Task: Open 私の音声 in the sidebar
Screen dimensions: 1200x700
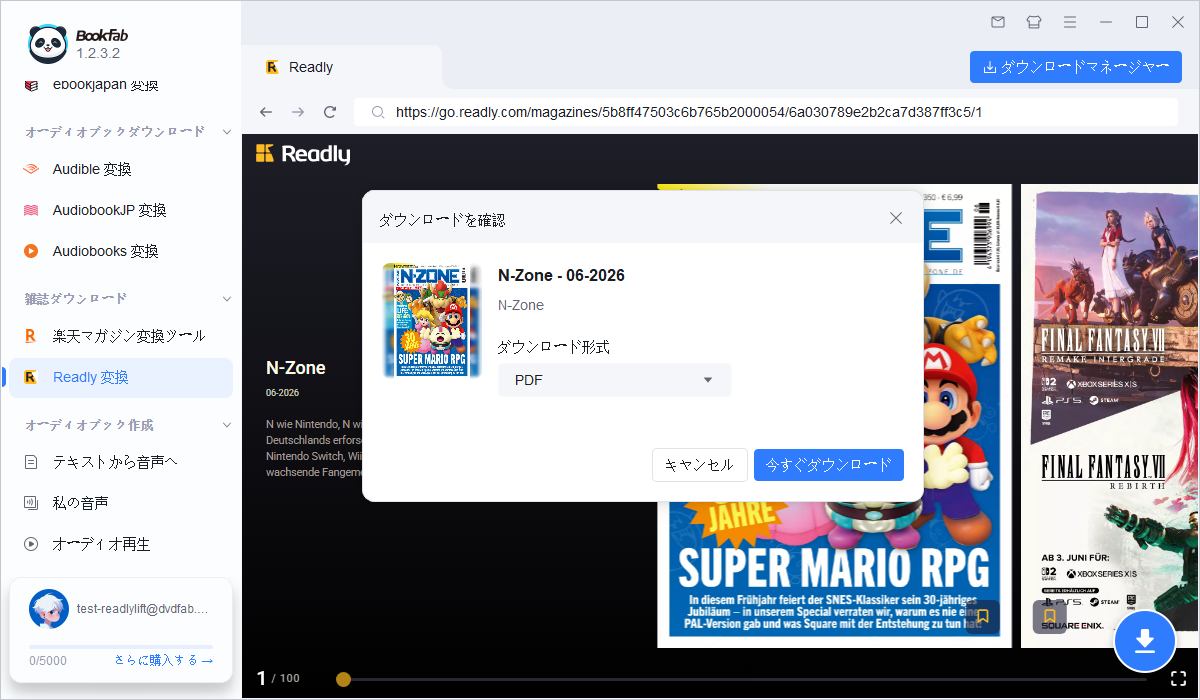Action: (121, 503)
